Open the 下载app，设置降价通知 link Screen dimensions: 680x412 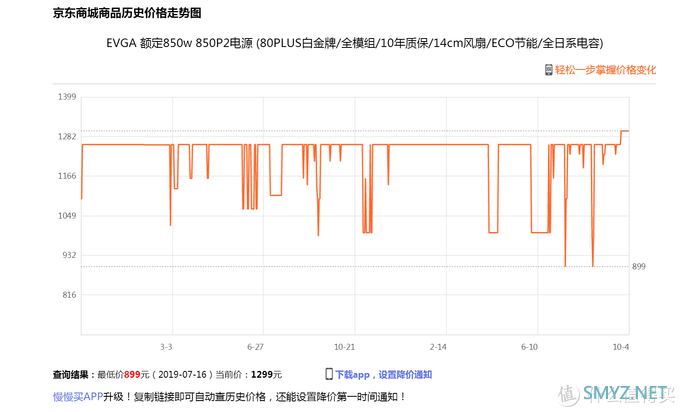pyautogui.click(x=383, y=374)
